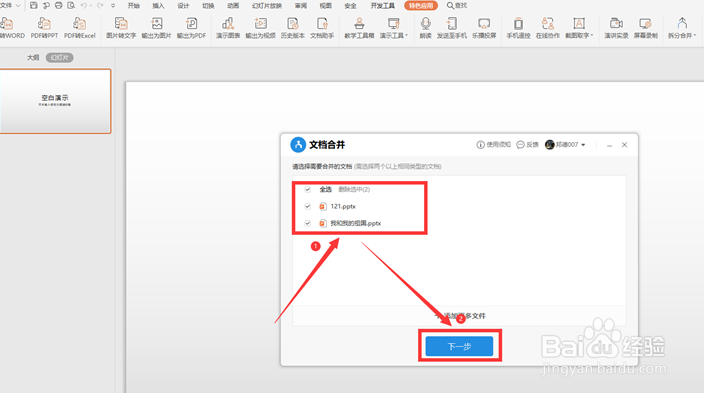Switch to 幻灯片 slides view tab
The image size is (706, 393).
59,58
